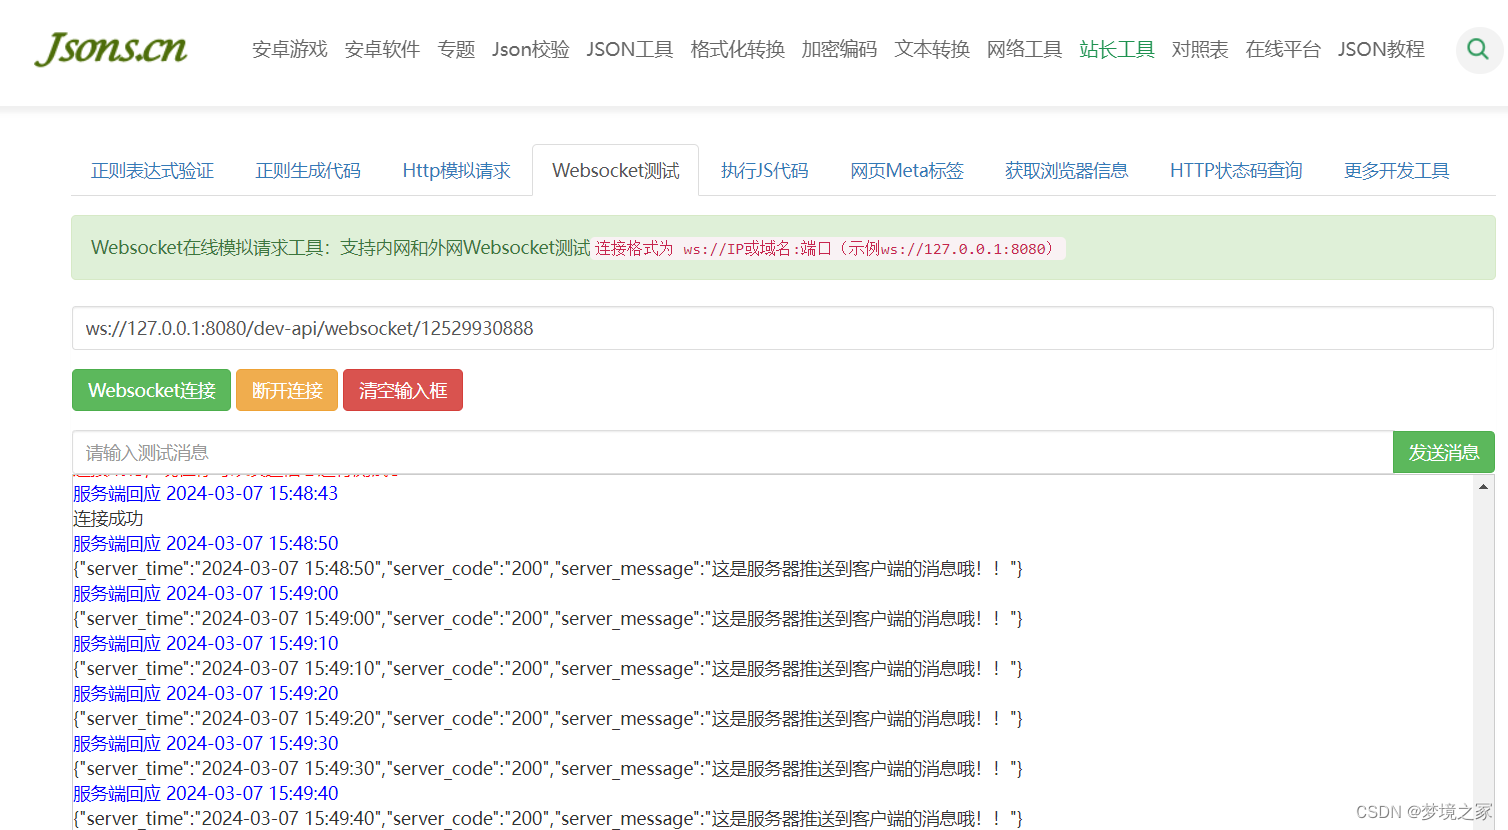Open the search magnifier icon
This screenshot has height=830, width=1508.
point(1478,49)
